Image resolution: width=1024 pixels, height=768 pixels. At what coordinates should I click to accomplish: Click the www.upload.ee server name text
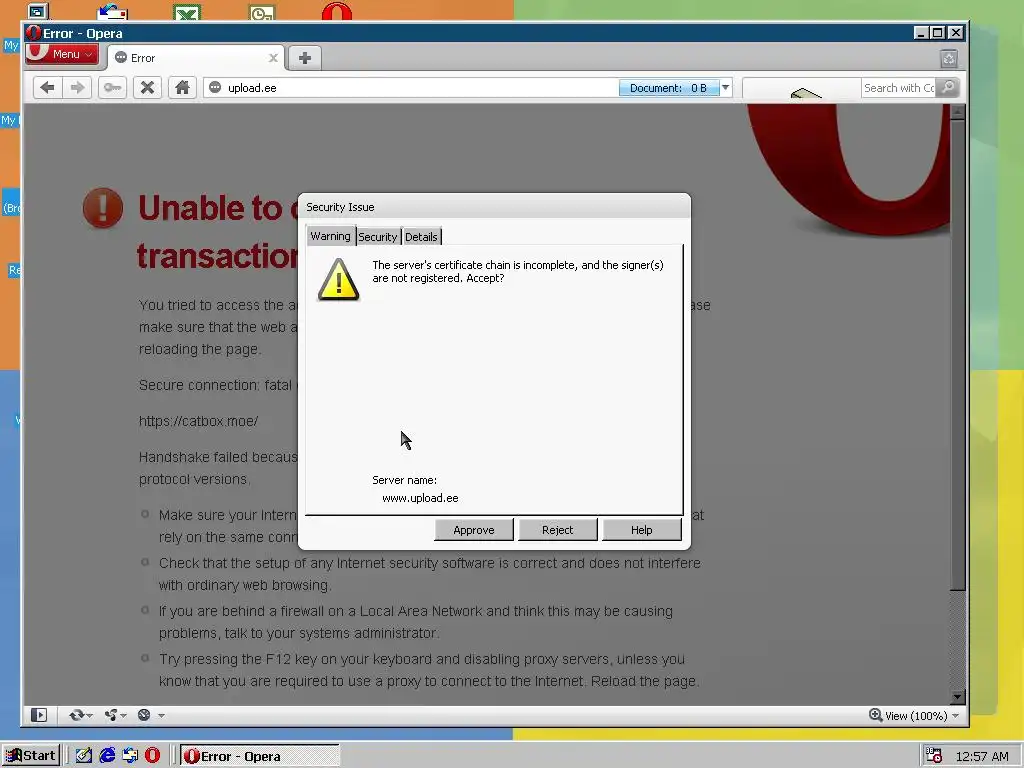coord(420,498)
